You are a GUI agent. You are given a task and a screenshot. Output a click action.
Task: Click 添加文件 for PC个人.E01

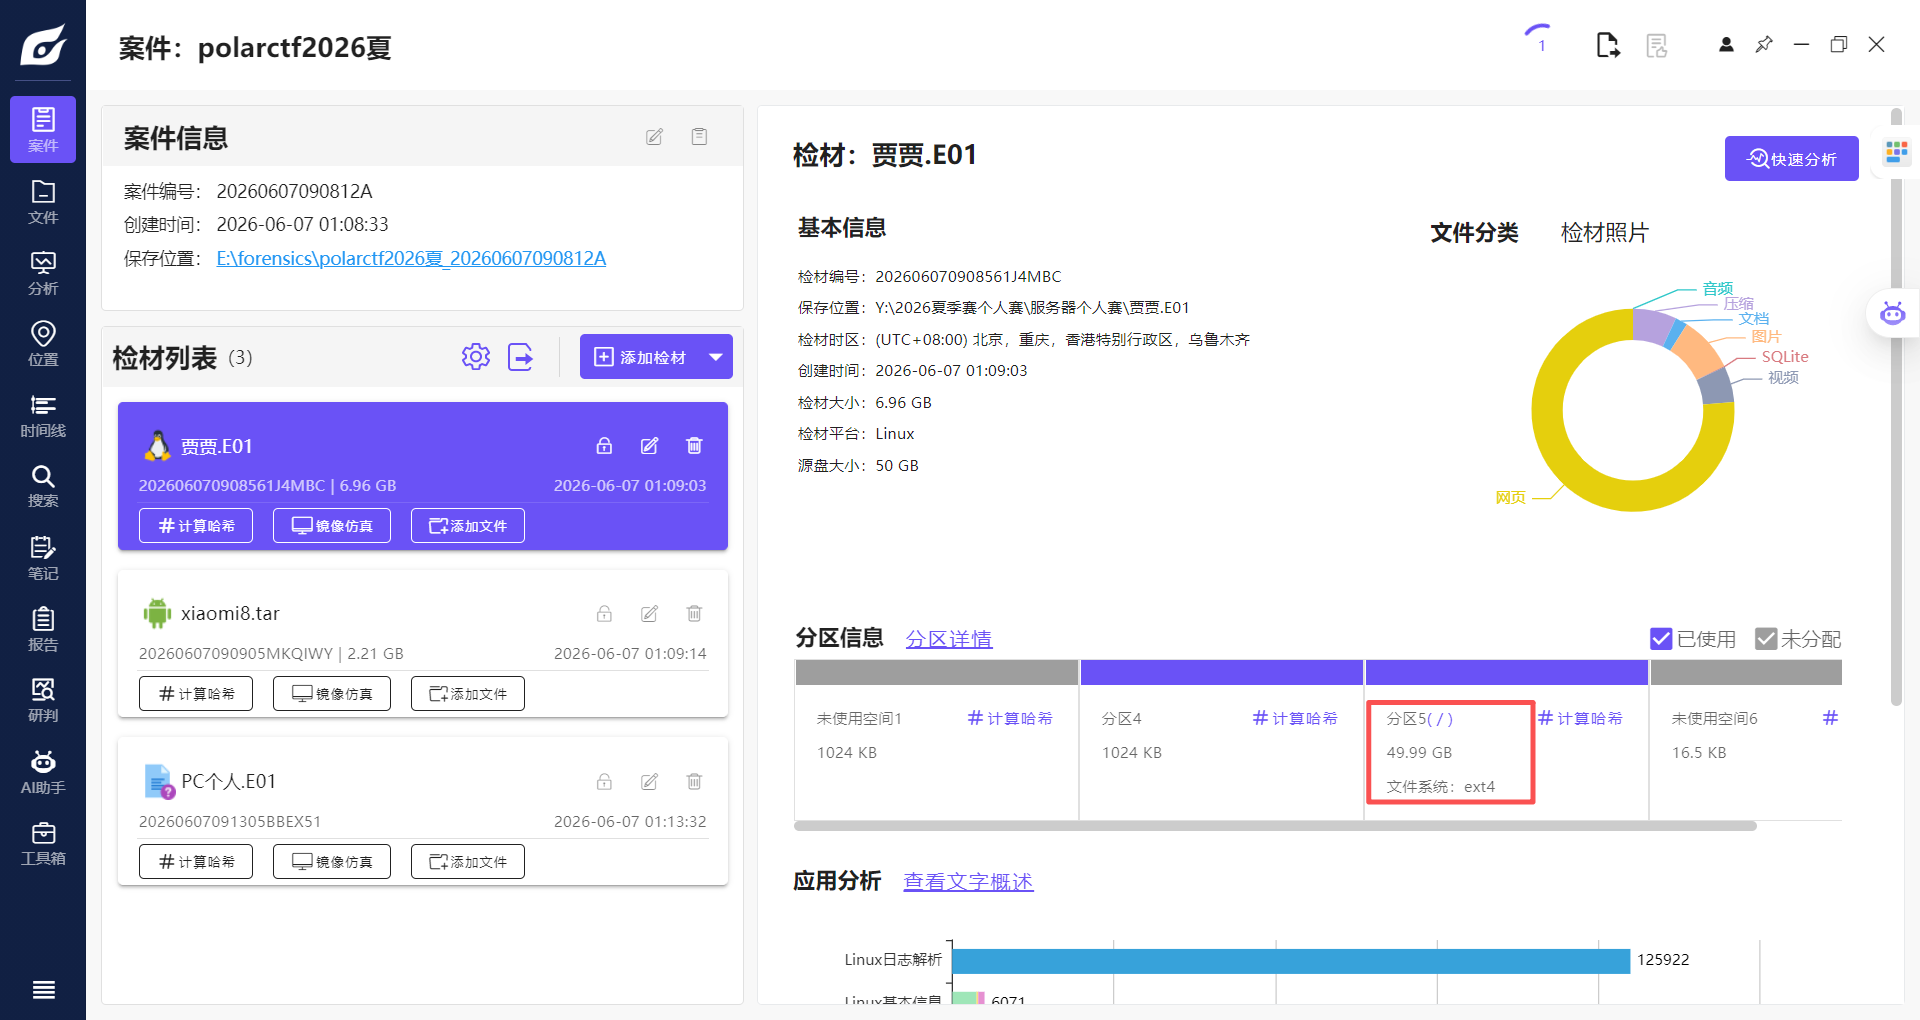point(468,862)
